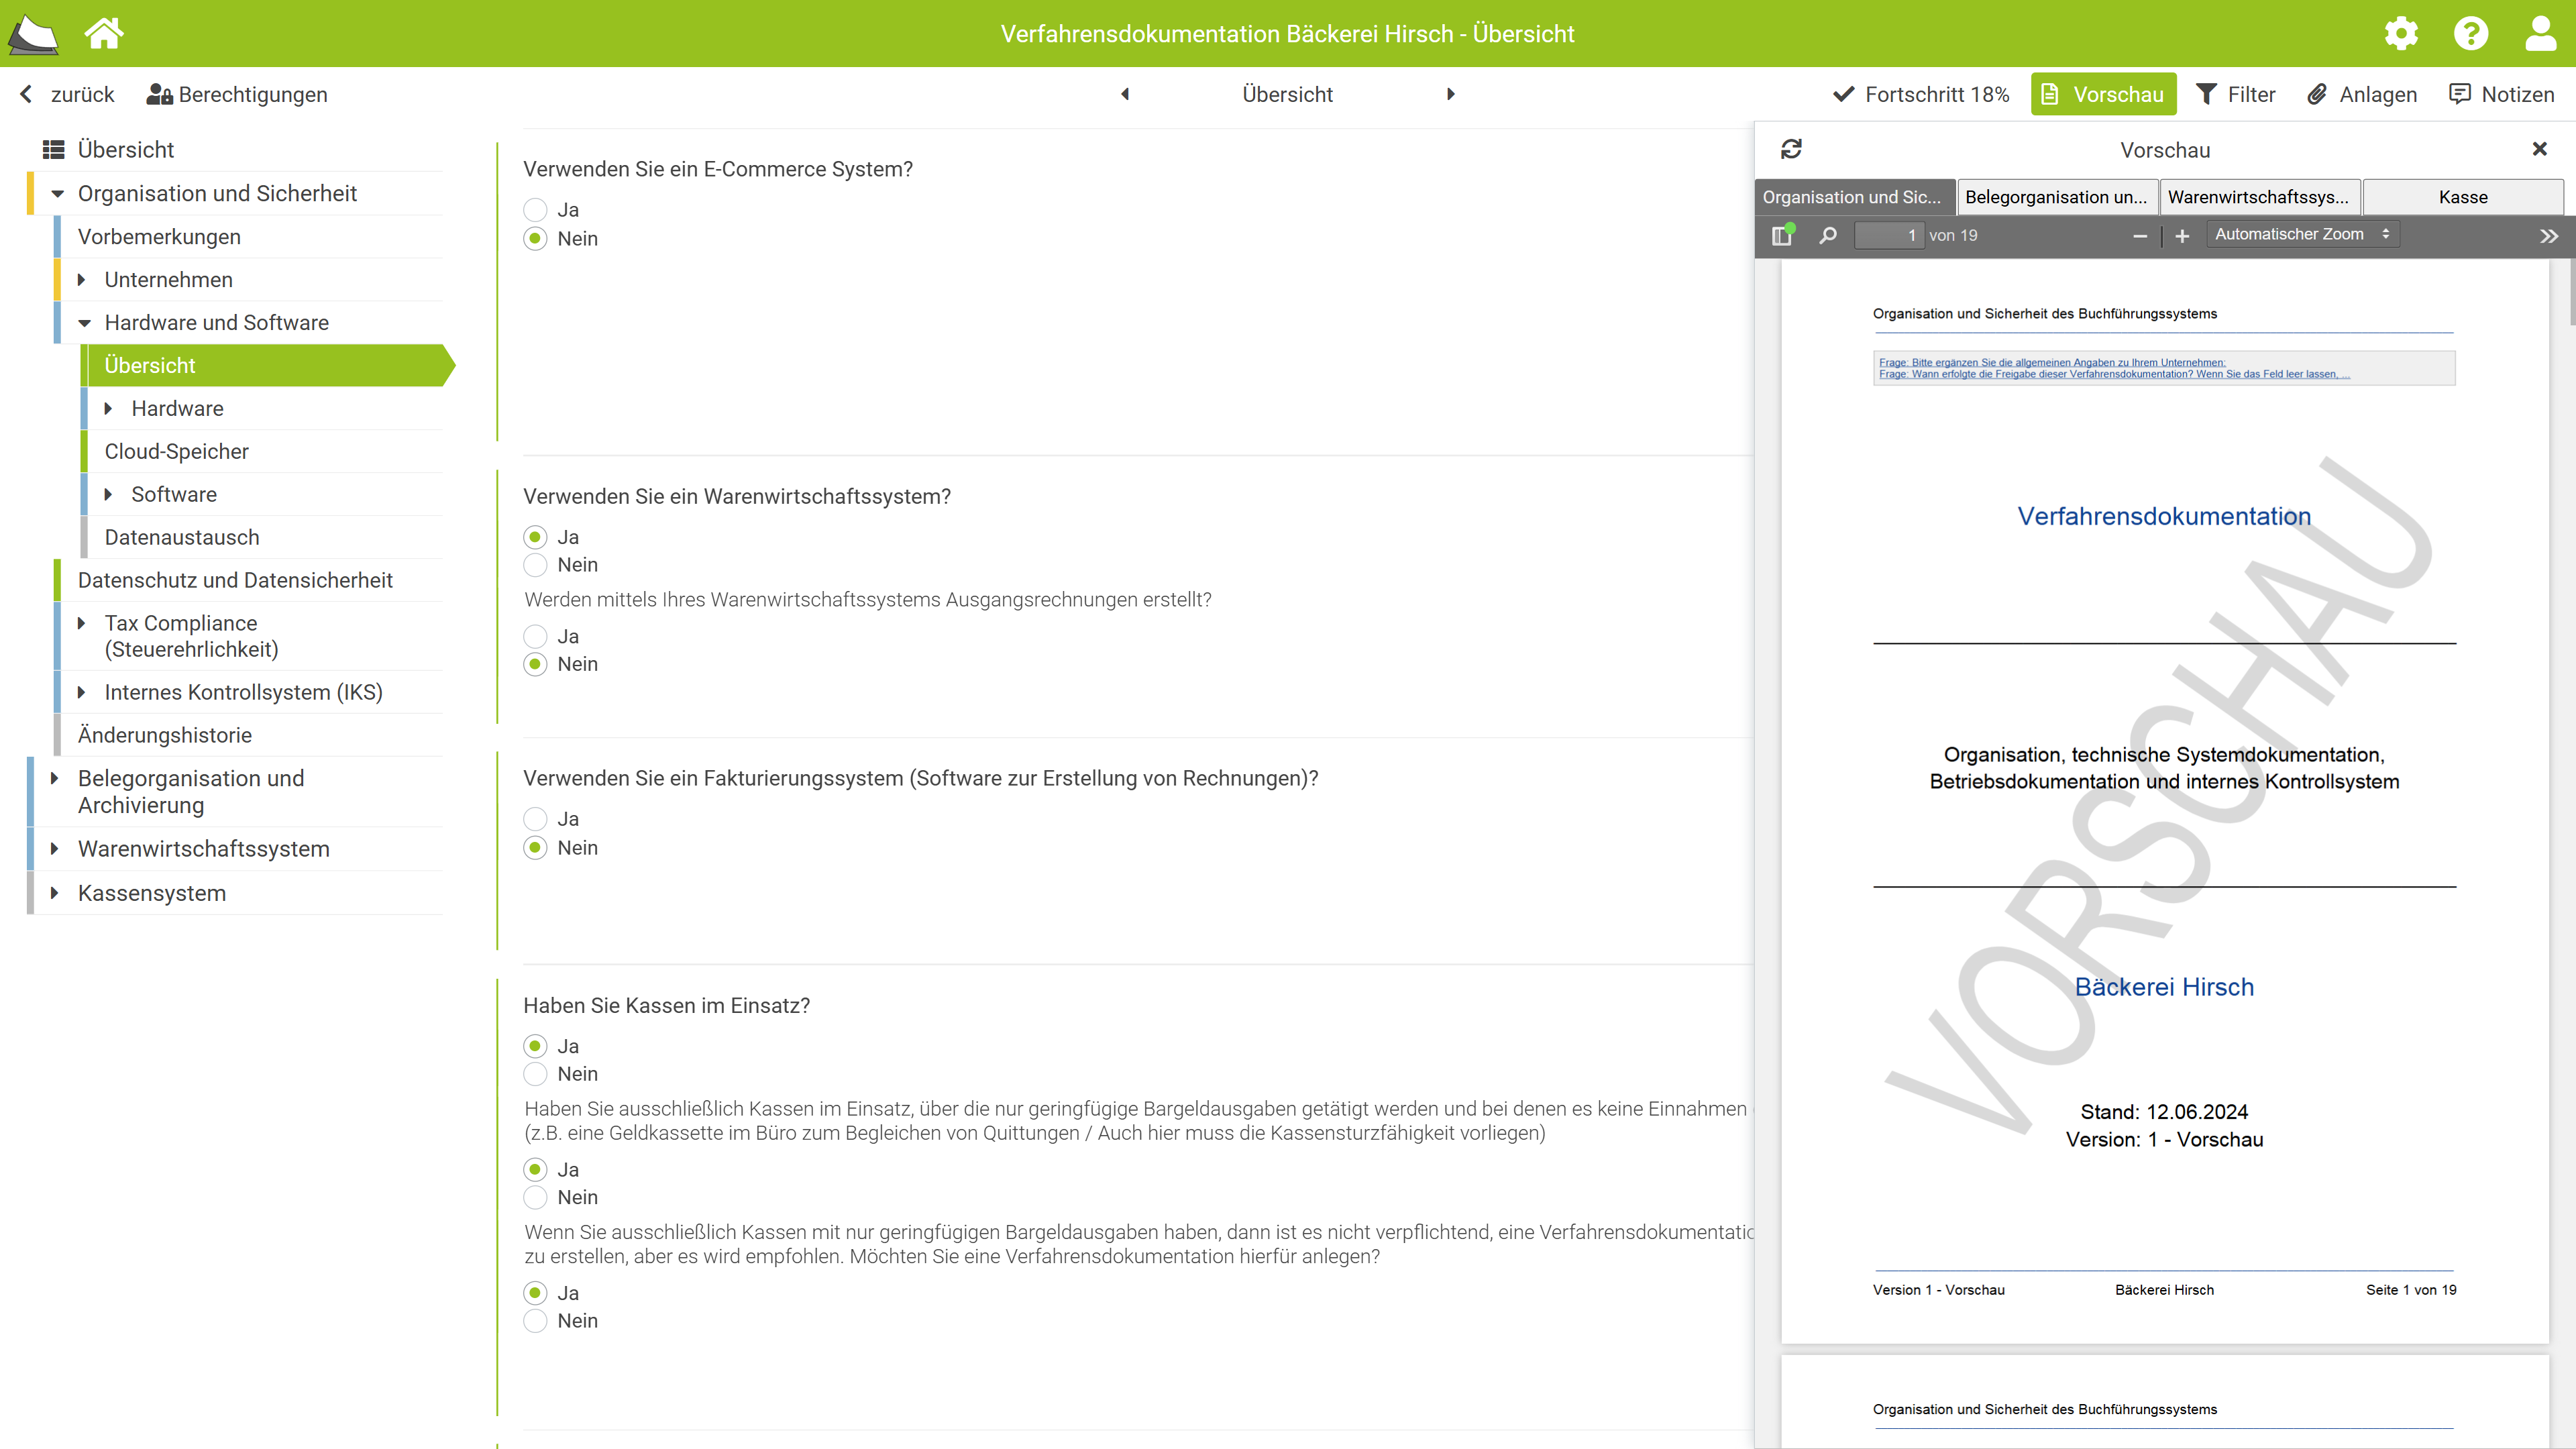Viewport: 2576px width, 1449px height.
Task: Select Nein for Warenwirtschaftssystem usage
Action: (x=535, y=565)
